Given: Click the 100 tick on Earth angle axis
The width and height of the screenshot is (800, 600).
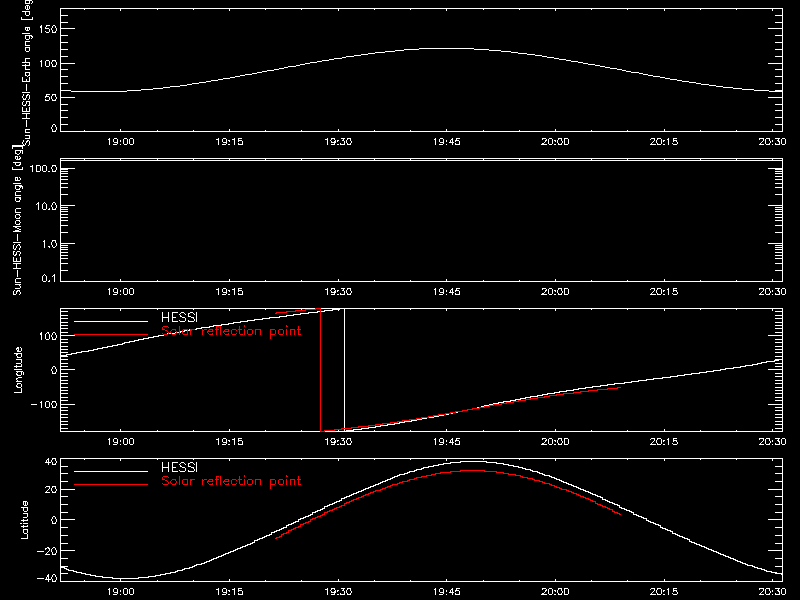Looking at the screenshot, I should (x=48, y=64).
